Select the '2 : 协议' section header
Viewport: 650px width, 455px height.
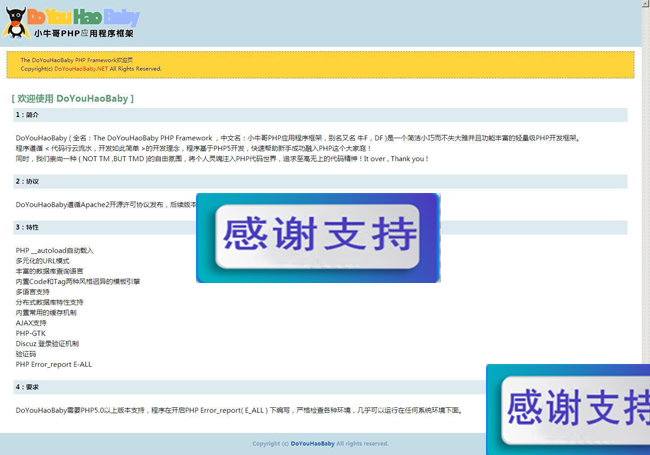[x=320, y=182]
